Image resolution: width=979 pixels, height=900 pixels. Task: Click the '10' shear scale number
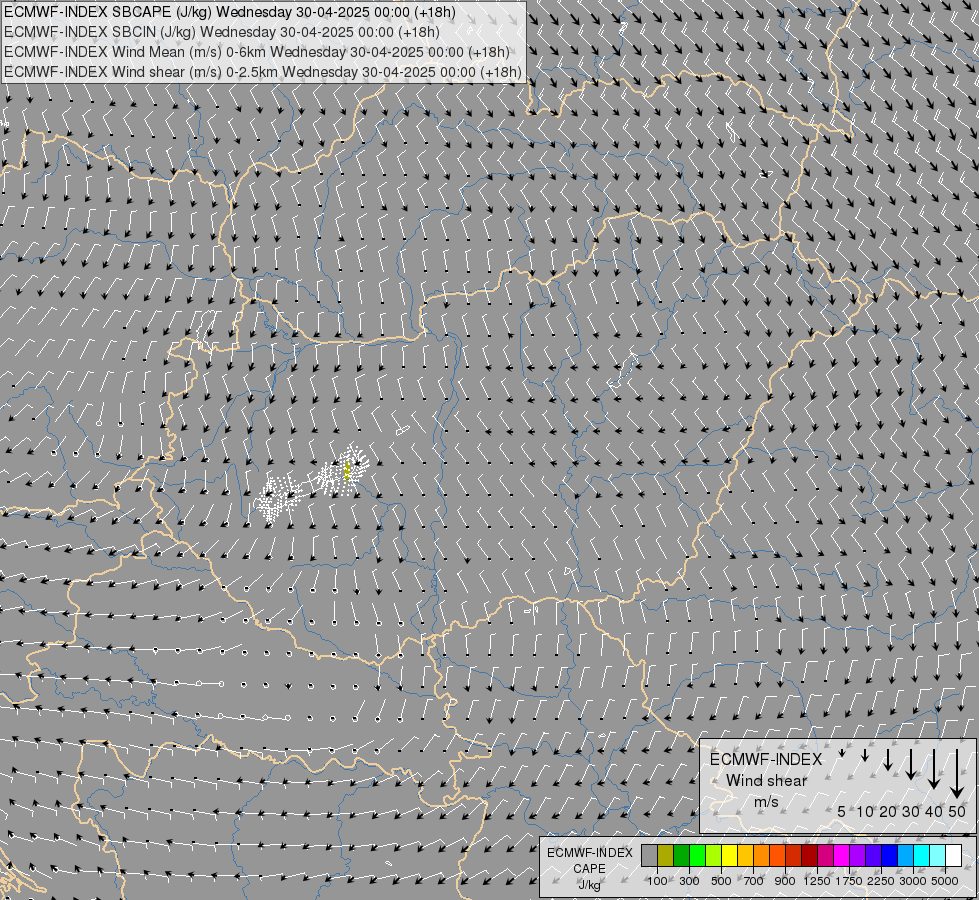[865, 811]
